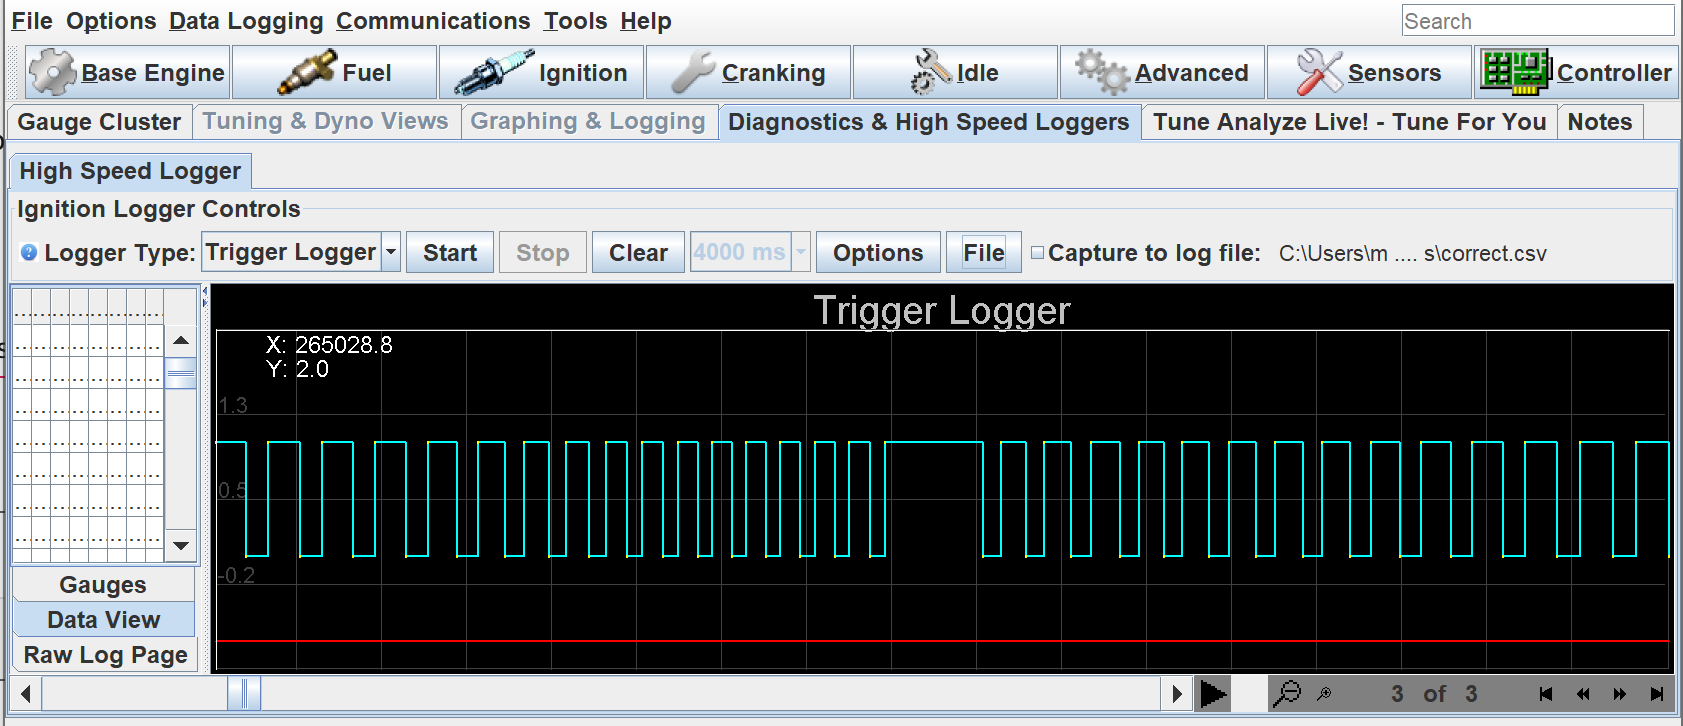Click the Logger Type help icon
This screenshot has width=1683, height=726.
[x=29, y=253]
